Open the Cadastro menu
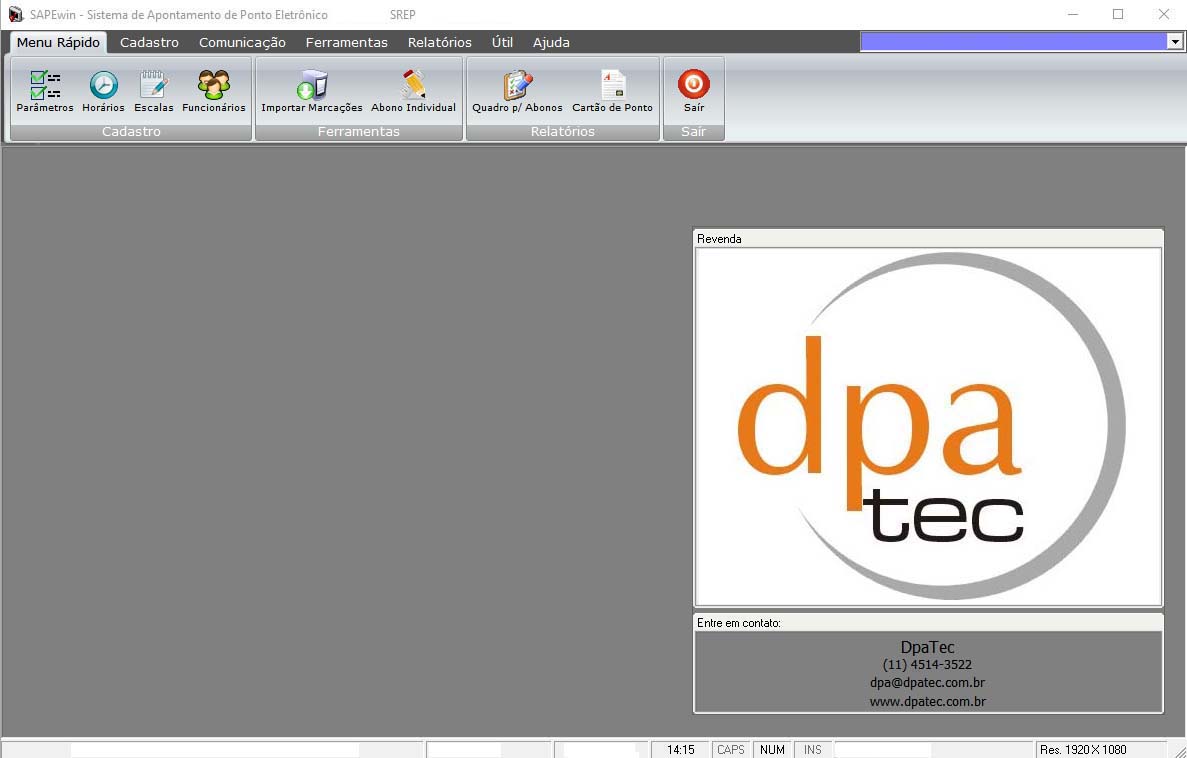Screen dimensions: 1187x758 click(x=149, y=42)
